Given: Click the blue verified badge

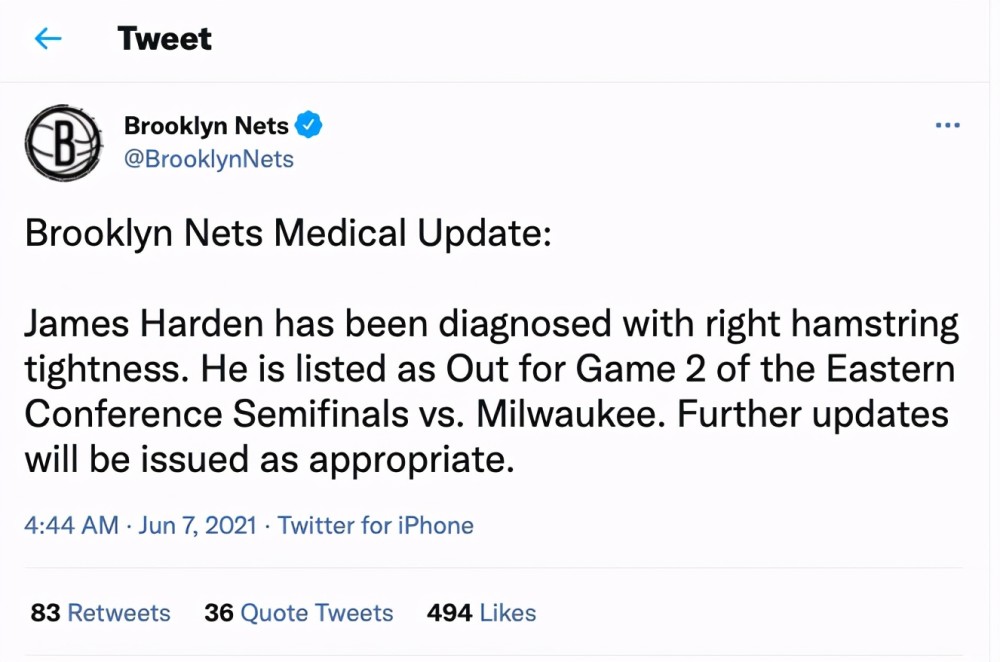Looking at the screenshot, I should pyautogui.click(x=309, y=125).
